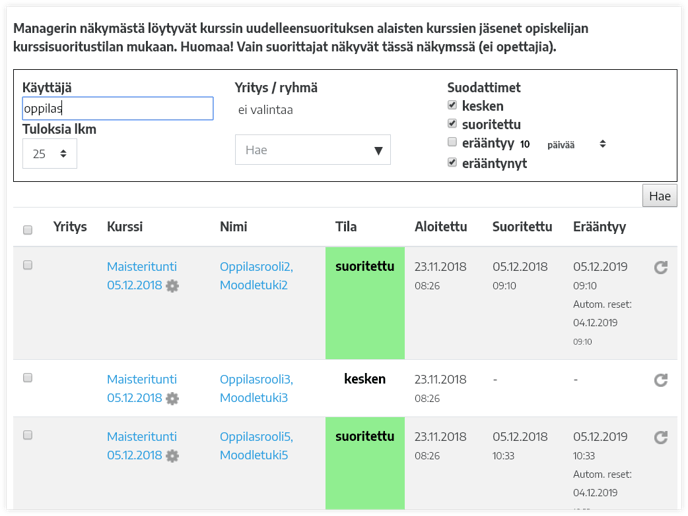Open user Oppilasrooli3, Moodletuki3 link
Screen dimensions: 688x516
pos(256,388)
